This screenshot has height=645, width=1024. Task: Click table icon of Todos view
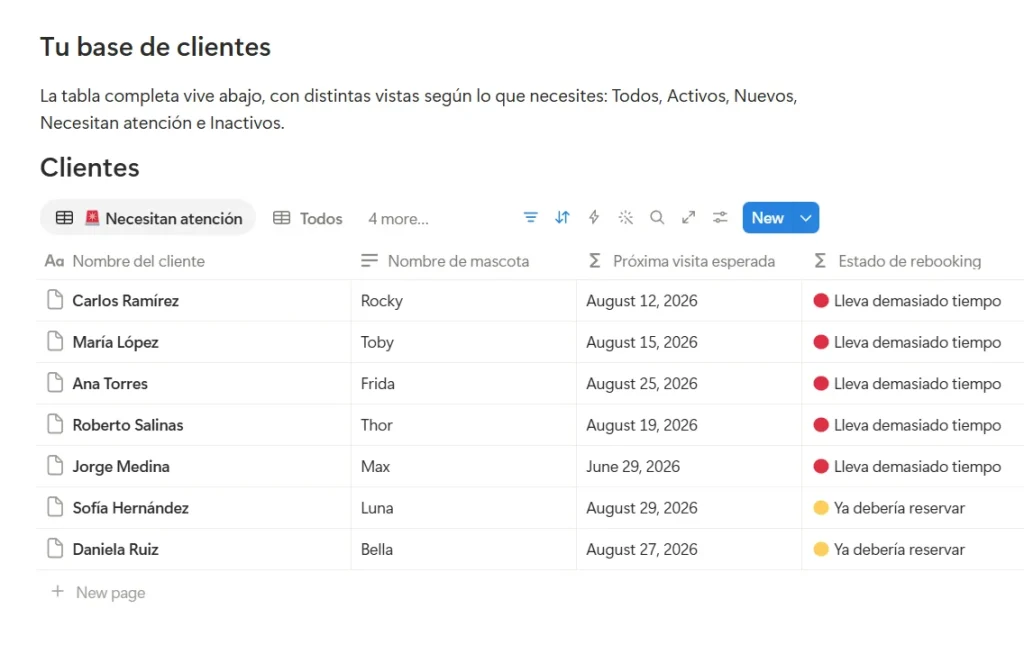(x=281, y=218)
